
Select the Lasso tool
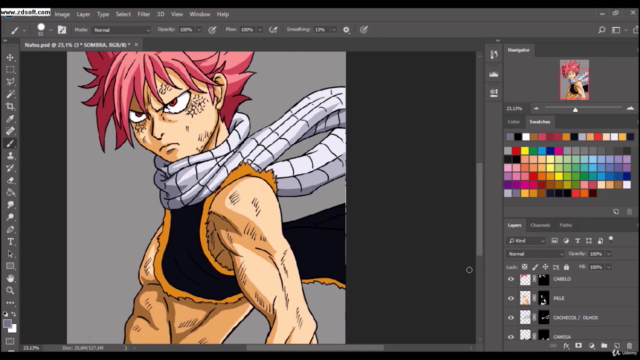[10, 82]
